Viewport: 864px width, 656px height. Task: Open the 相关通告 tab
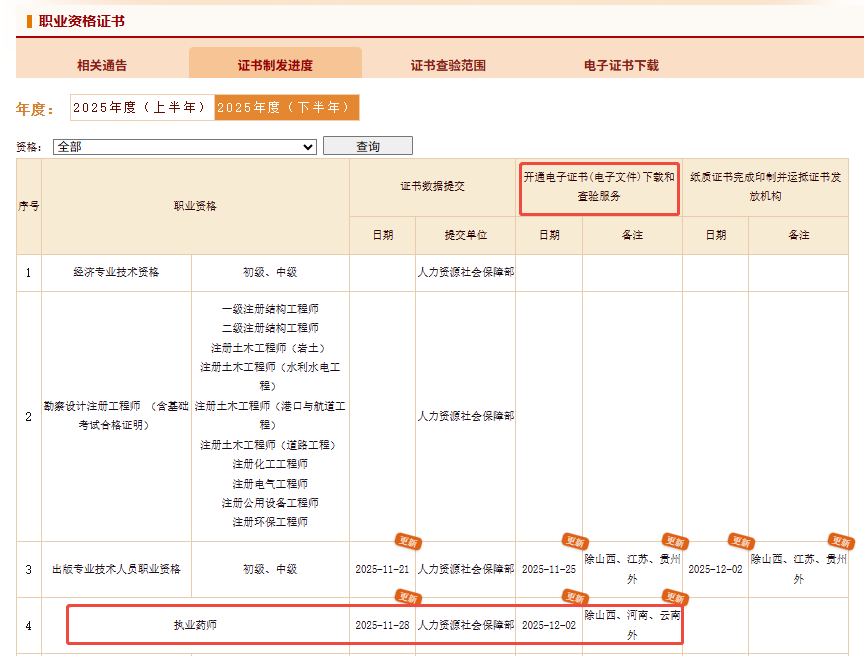pos(102,65)
